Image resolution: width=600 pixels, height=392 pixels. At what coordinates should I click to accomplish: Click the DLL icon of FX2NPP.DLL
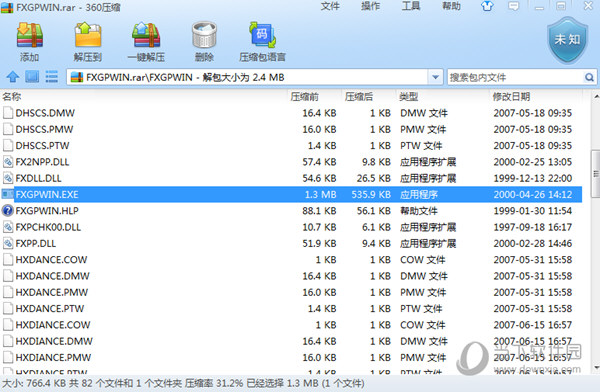click(8, 162)
